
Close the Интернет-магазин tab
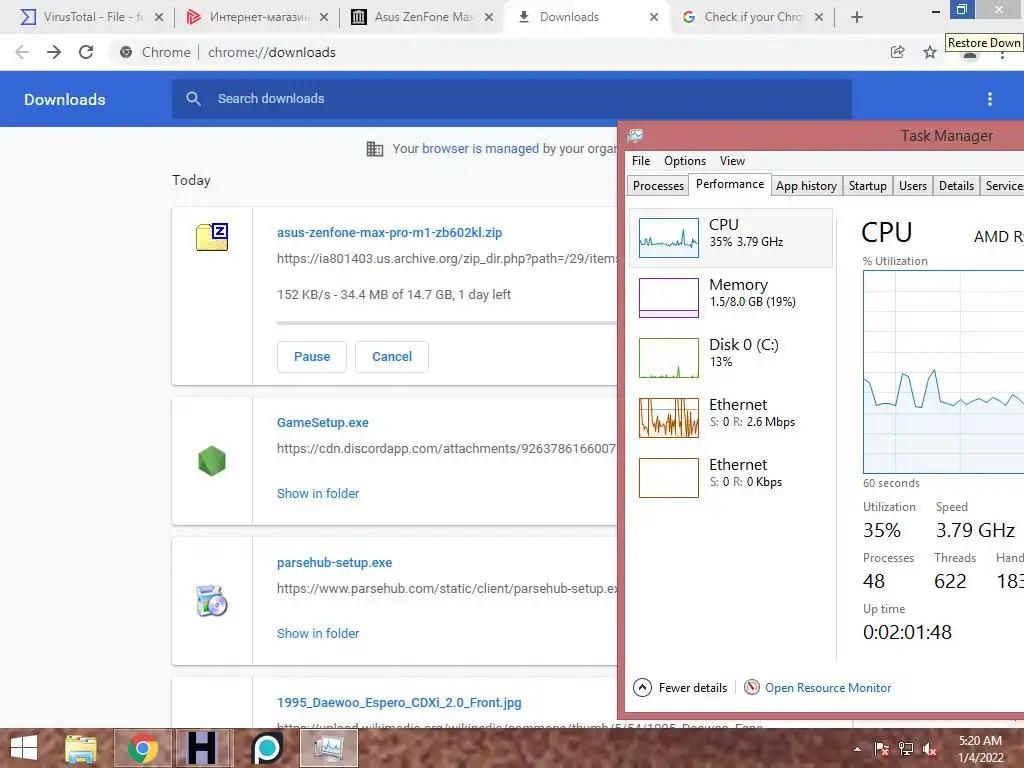click(324, 17)
